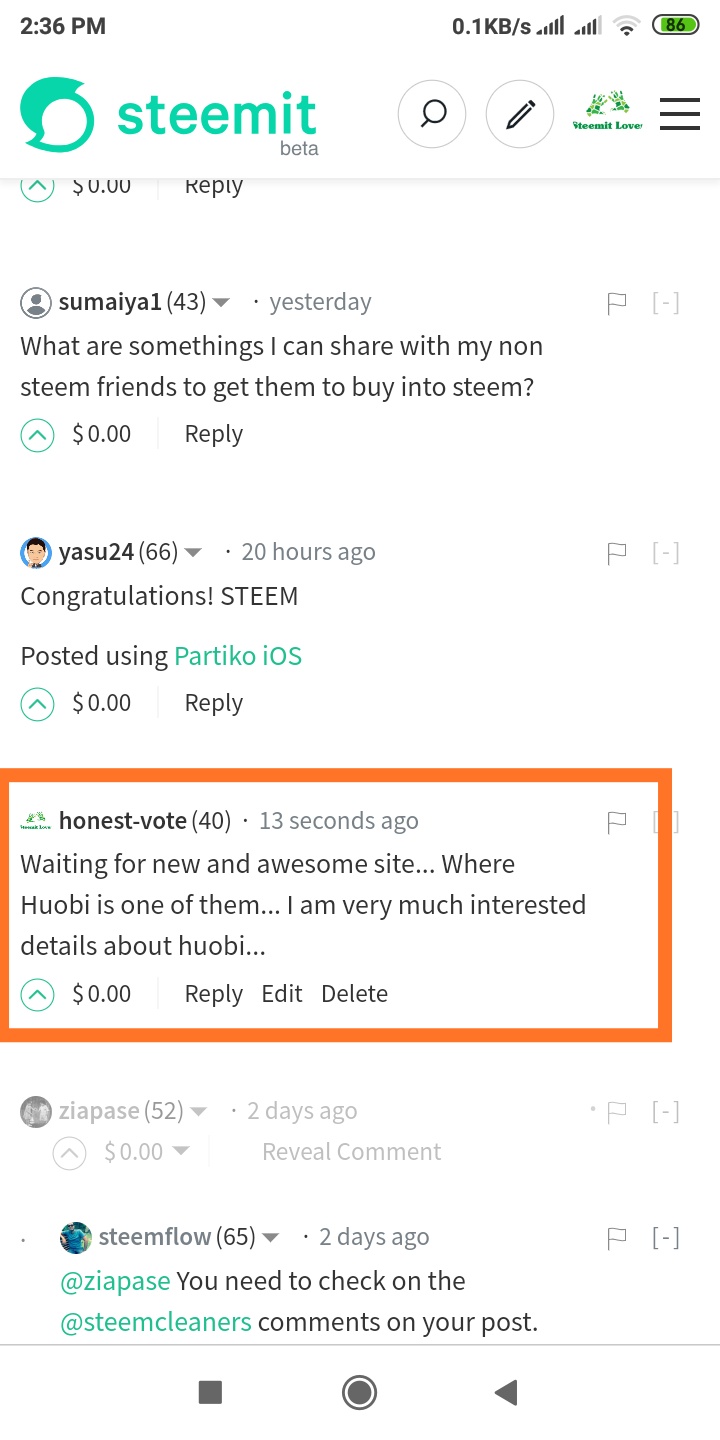Delete honest-vote's comment
The height and width of the screenshot is (1440, 720).
point(354,994)
